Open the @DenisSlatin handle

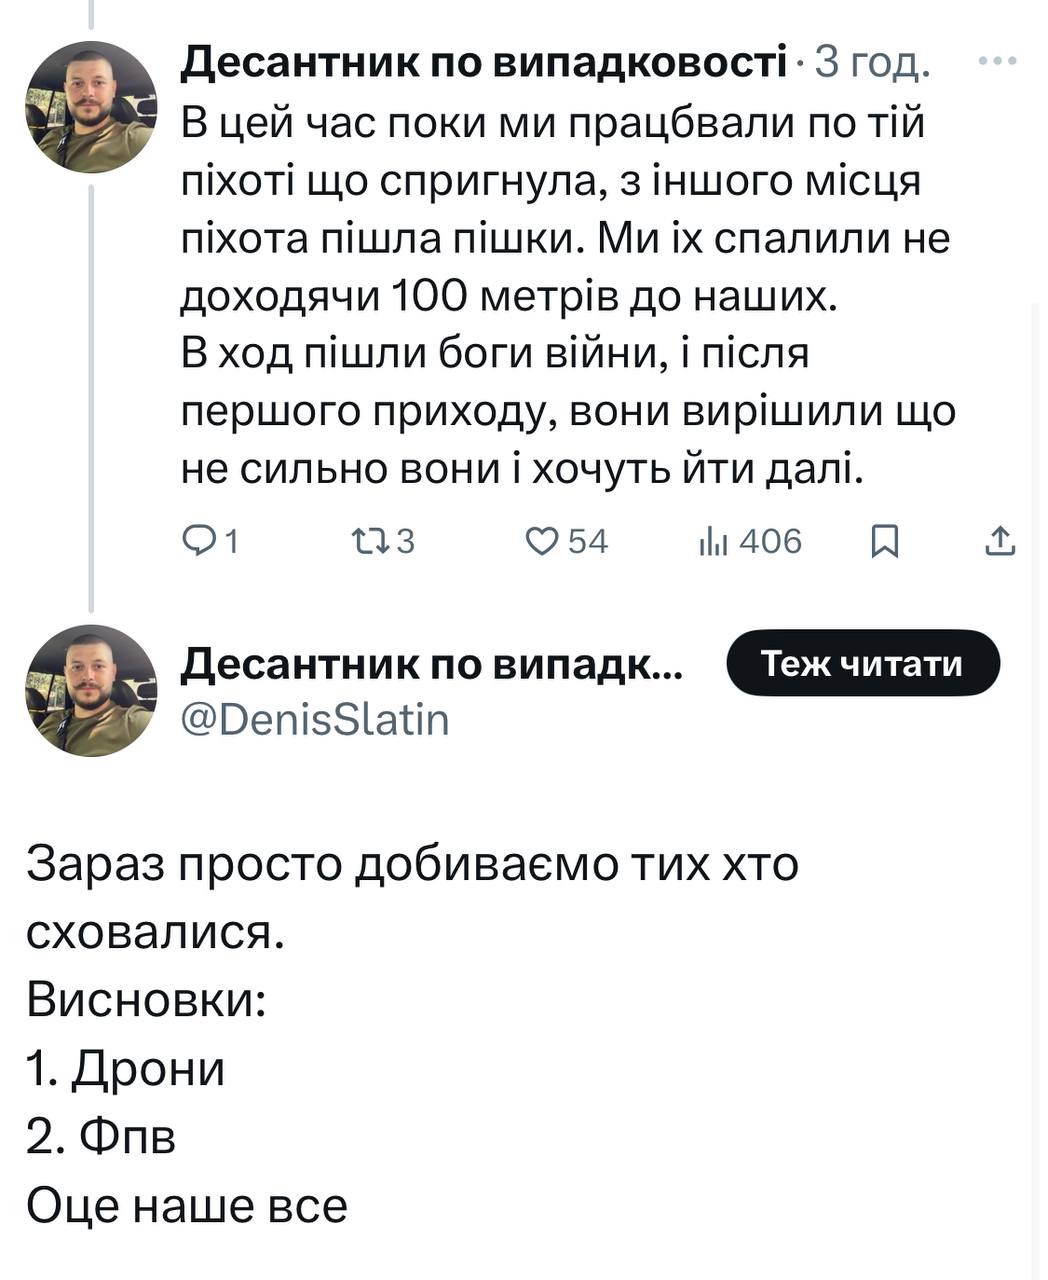[x=315, y=719]
